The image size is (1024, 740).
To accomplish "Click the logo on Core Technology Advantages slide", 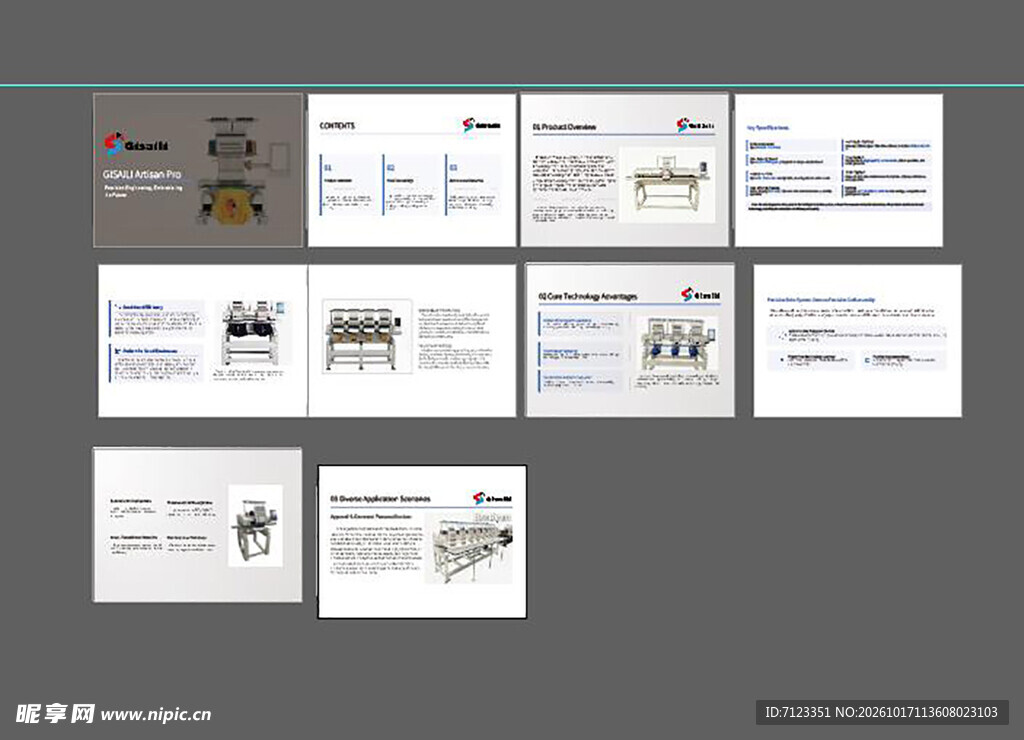I will (700, 295).
